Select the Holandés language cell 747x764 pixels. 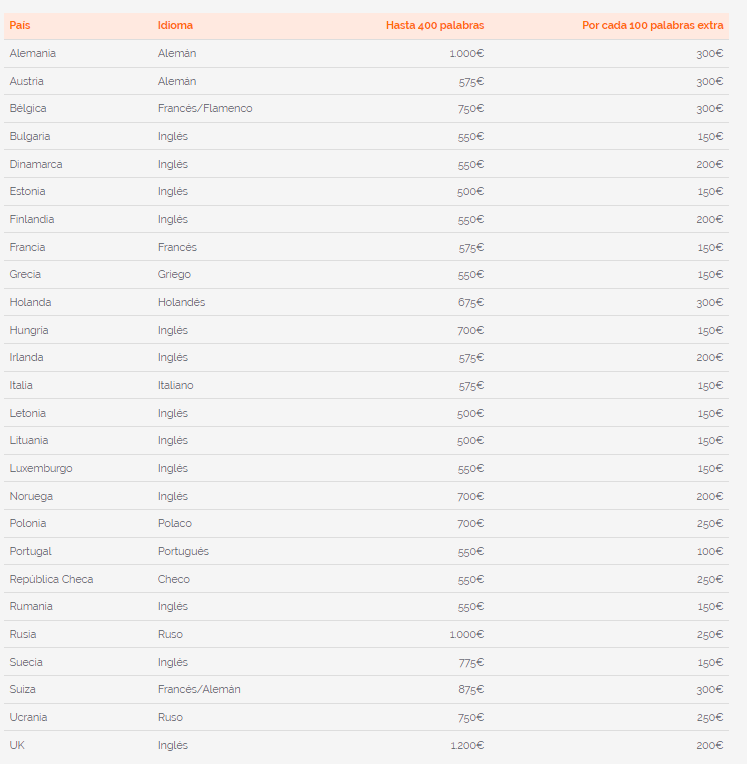pos(181,302)
